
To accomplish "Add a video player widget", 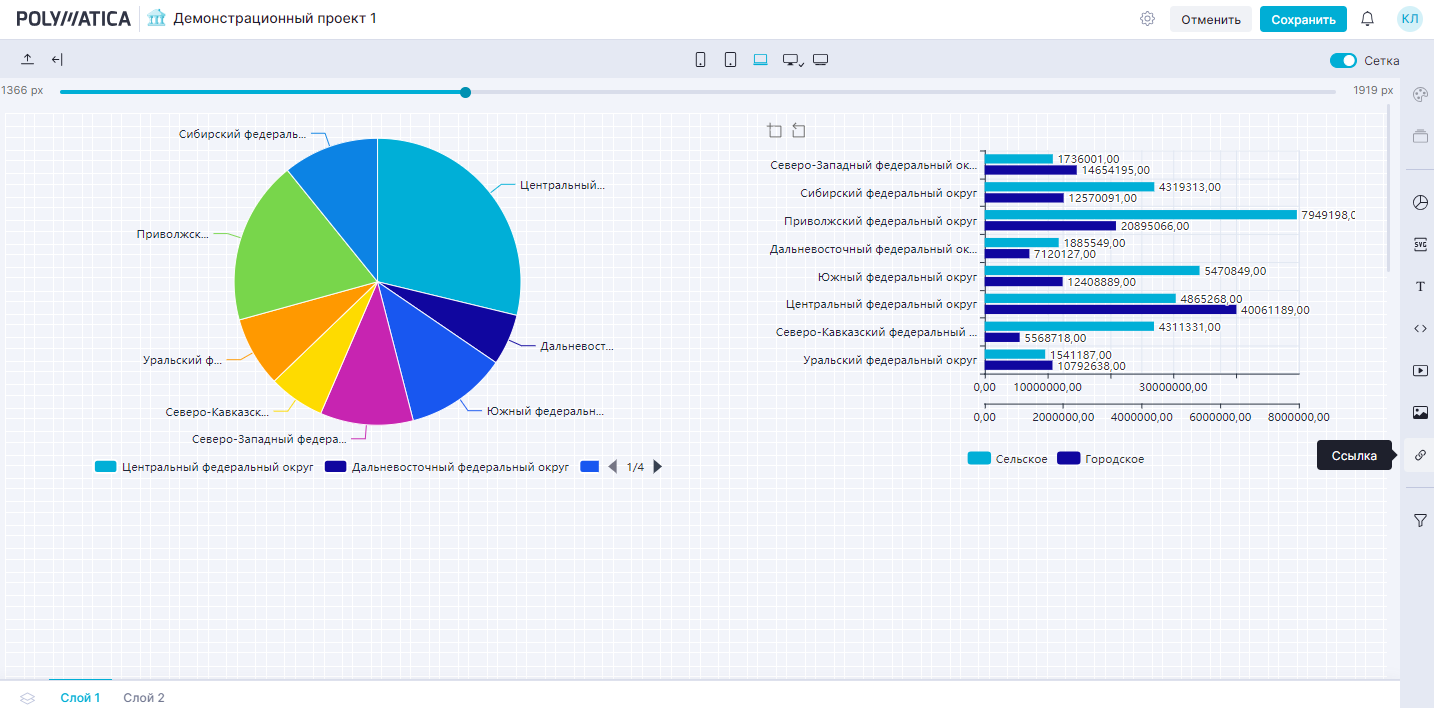I will [1420, 370].
